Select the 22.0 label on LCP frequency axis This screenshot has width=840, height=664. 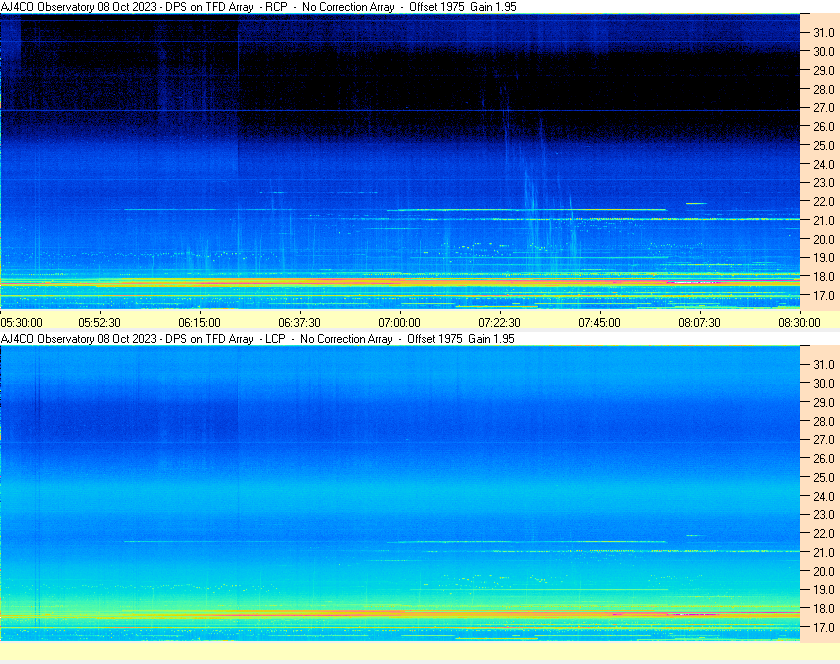pos(823,534)
